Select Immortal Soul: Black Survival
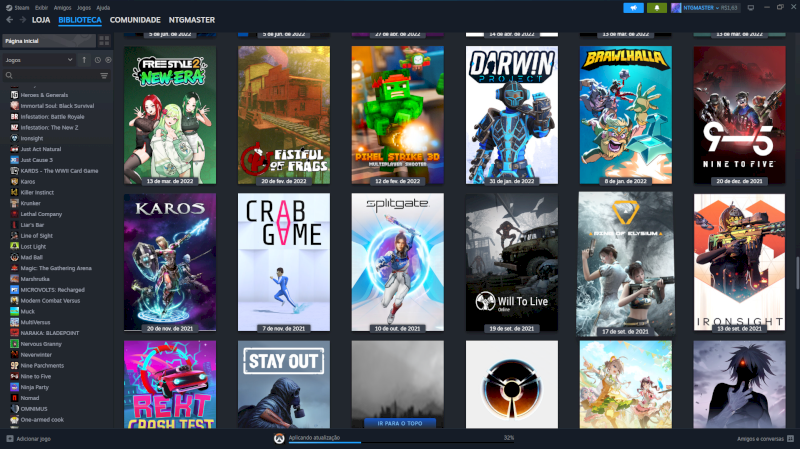 pyautogui.click(x=57, y=106)
